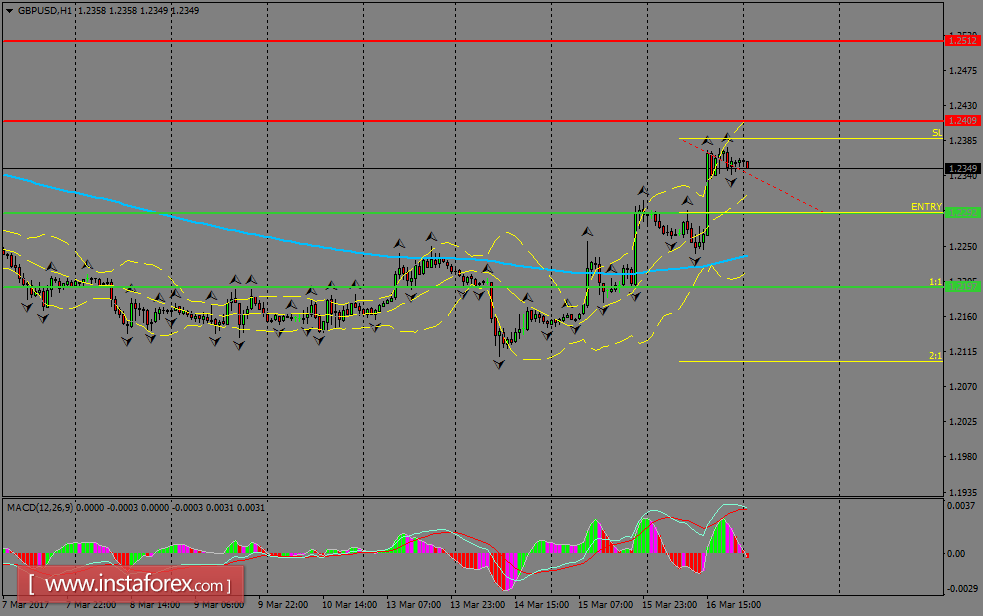Click the 10 Mar 14:00 time label

tap(349, 605)
